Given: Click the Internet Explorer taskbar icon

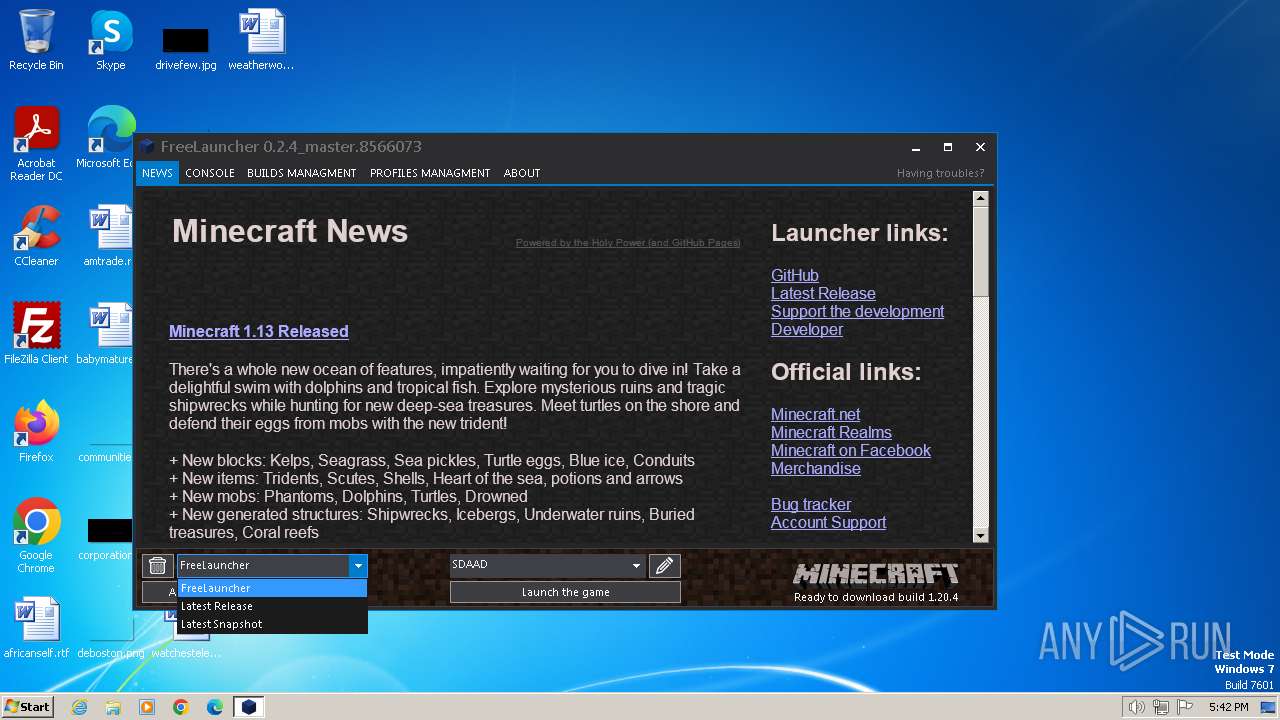Looking at the screenshot, I should coord(79,707).
